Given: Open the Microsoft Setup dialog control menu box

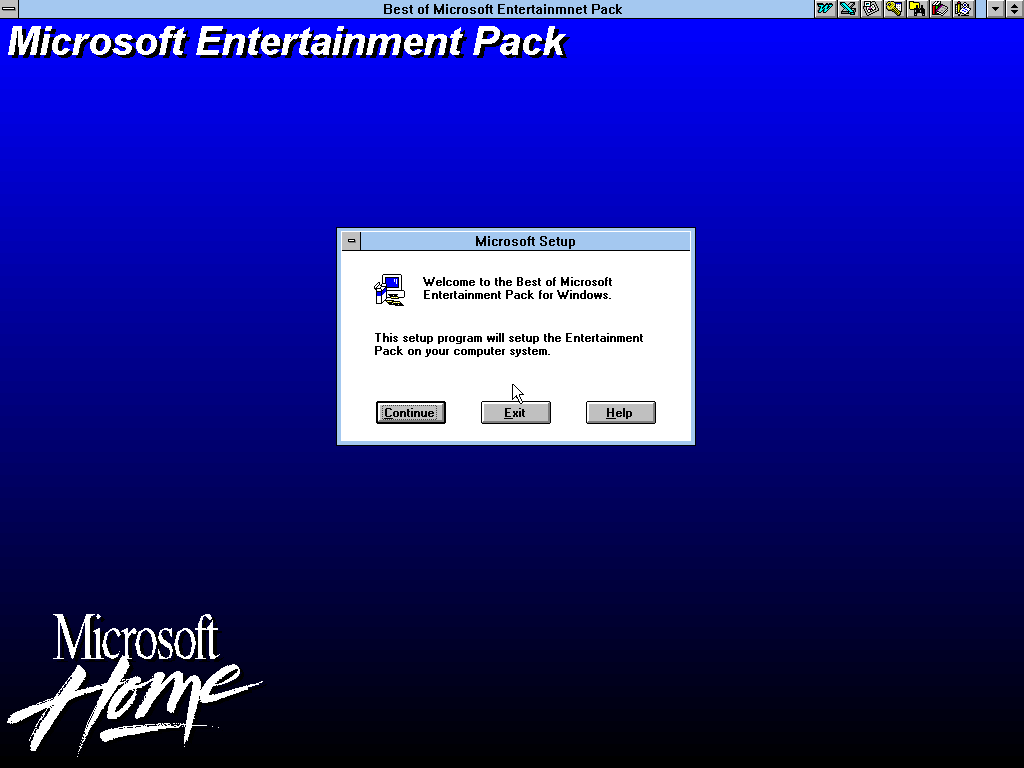Looking at the screenshot, I should pyautogui.click(x=351, y=241).
